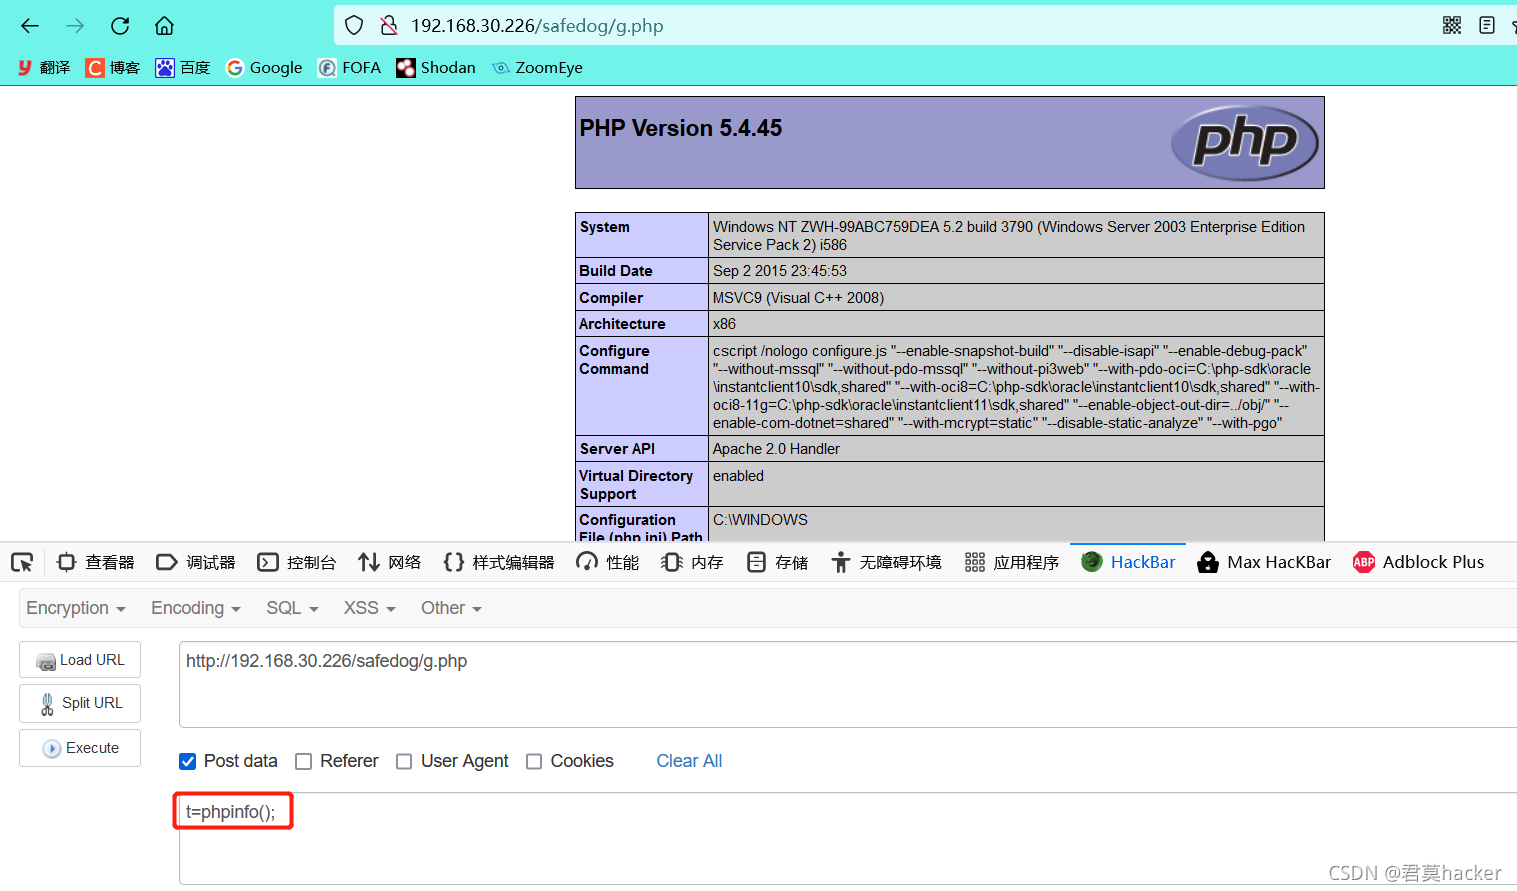Click the System row label
This screenshot has width=1517, height=891.
[605, 227]
